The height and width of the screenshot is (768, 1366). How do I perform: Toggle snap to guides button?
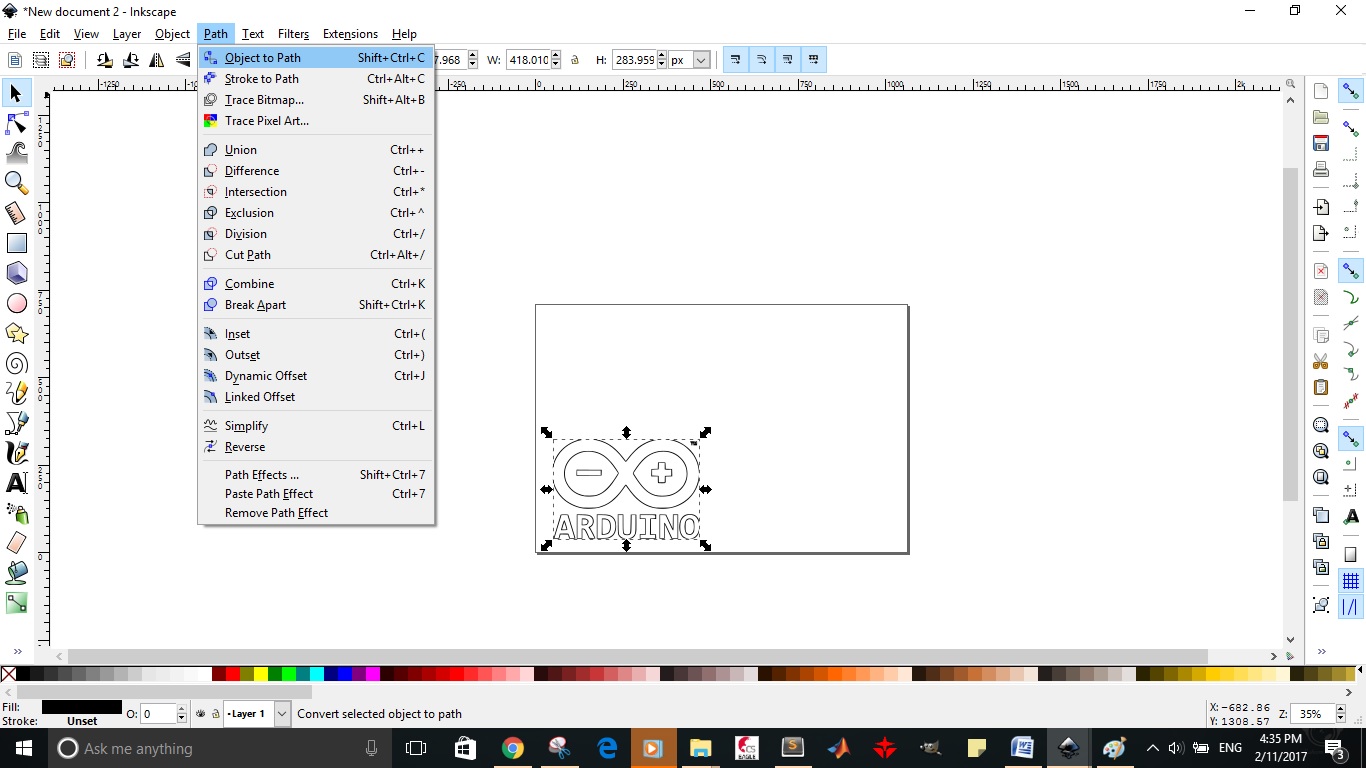[1351, 607]
